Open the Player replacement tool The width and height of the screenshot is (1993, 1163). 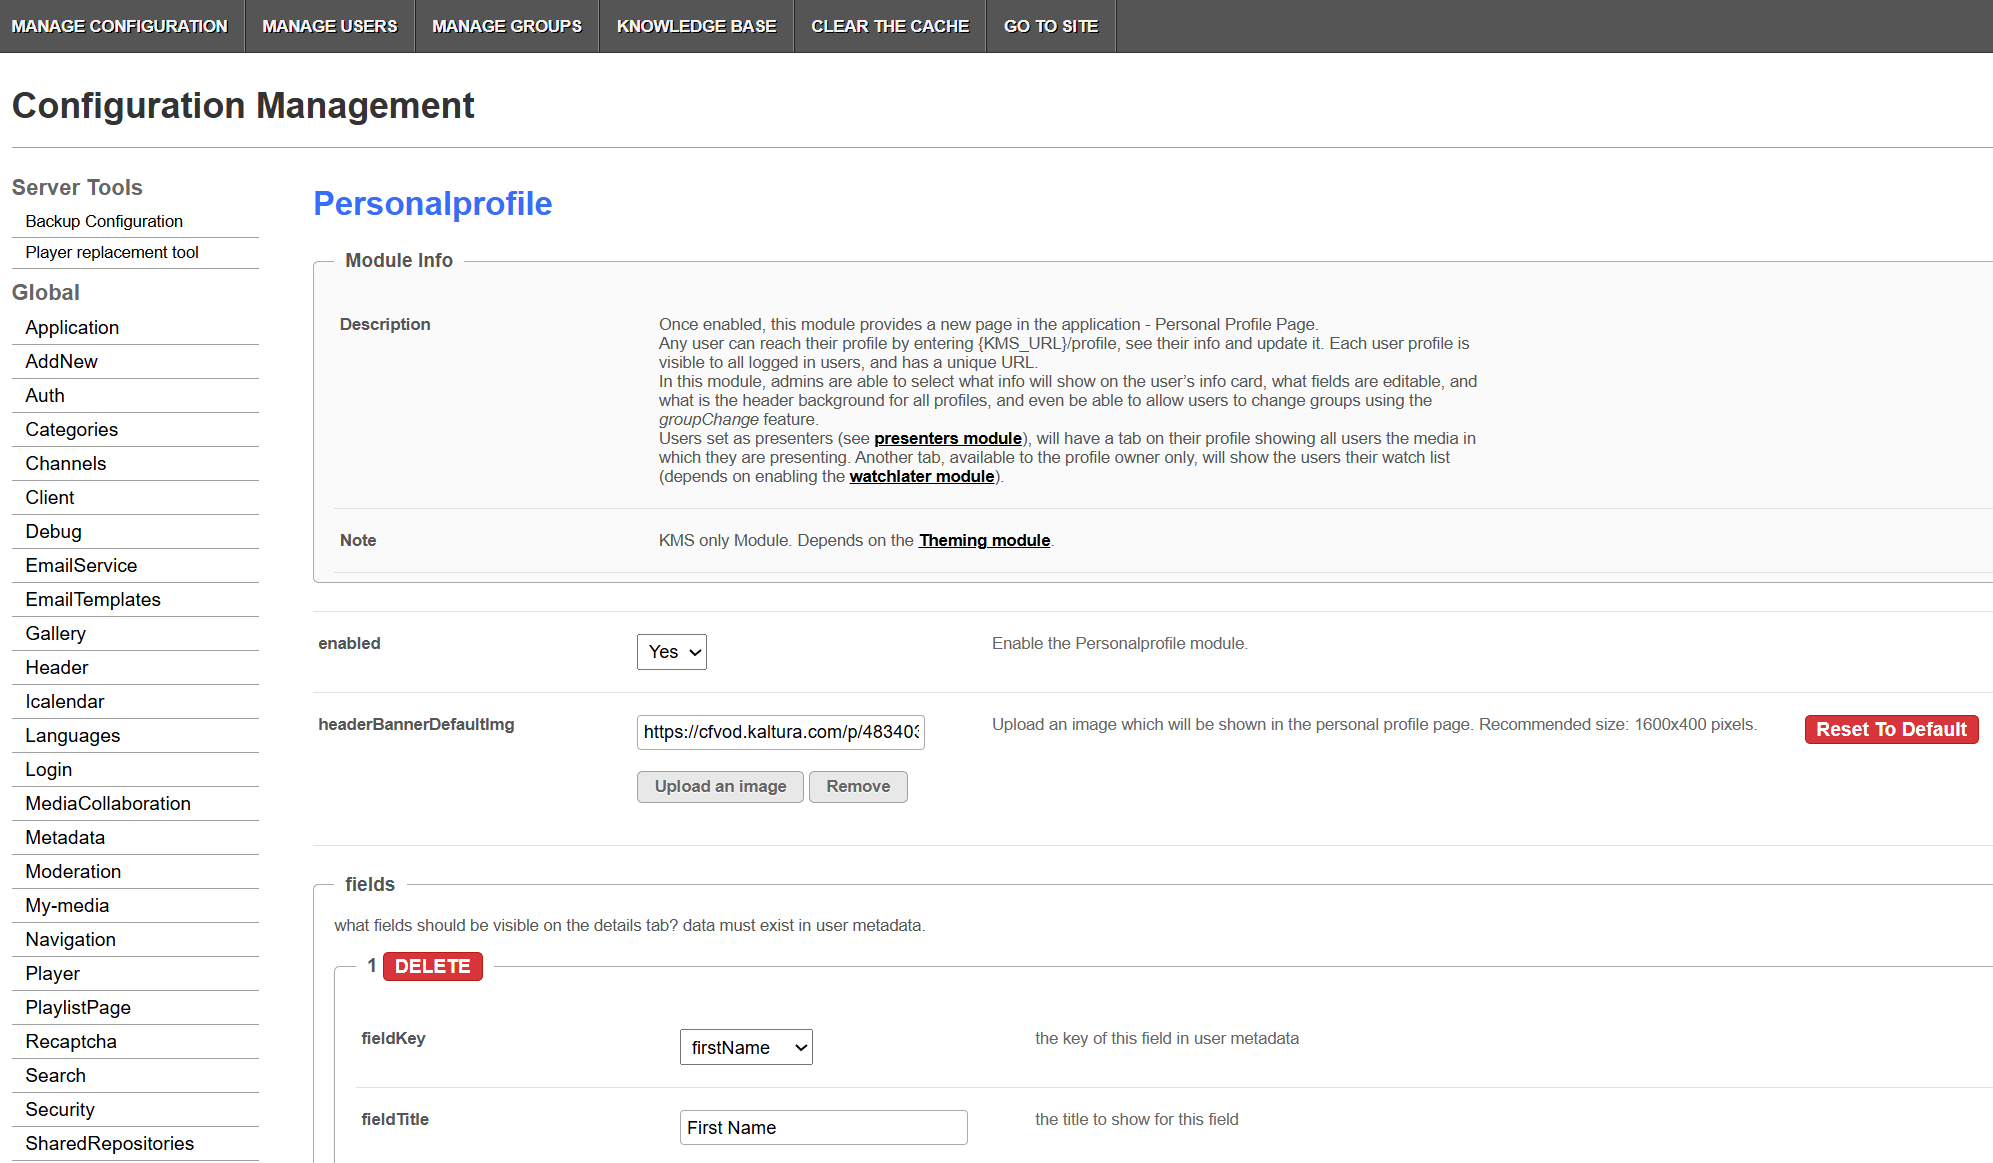(x=112, y=252)
